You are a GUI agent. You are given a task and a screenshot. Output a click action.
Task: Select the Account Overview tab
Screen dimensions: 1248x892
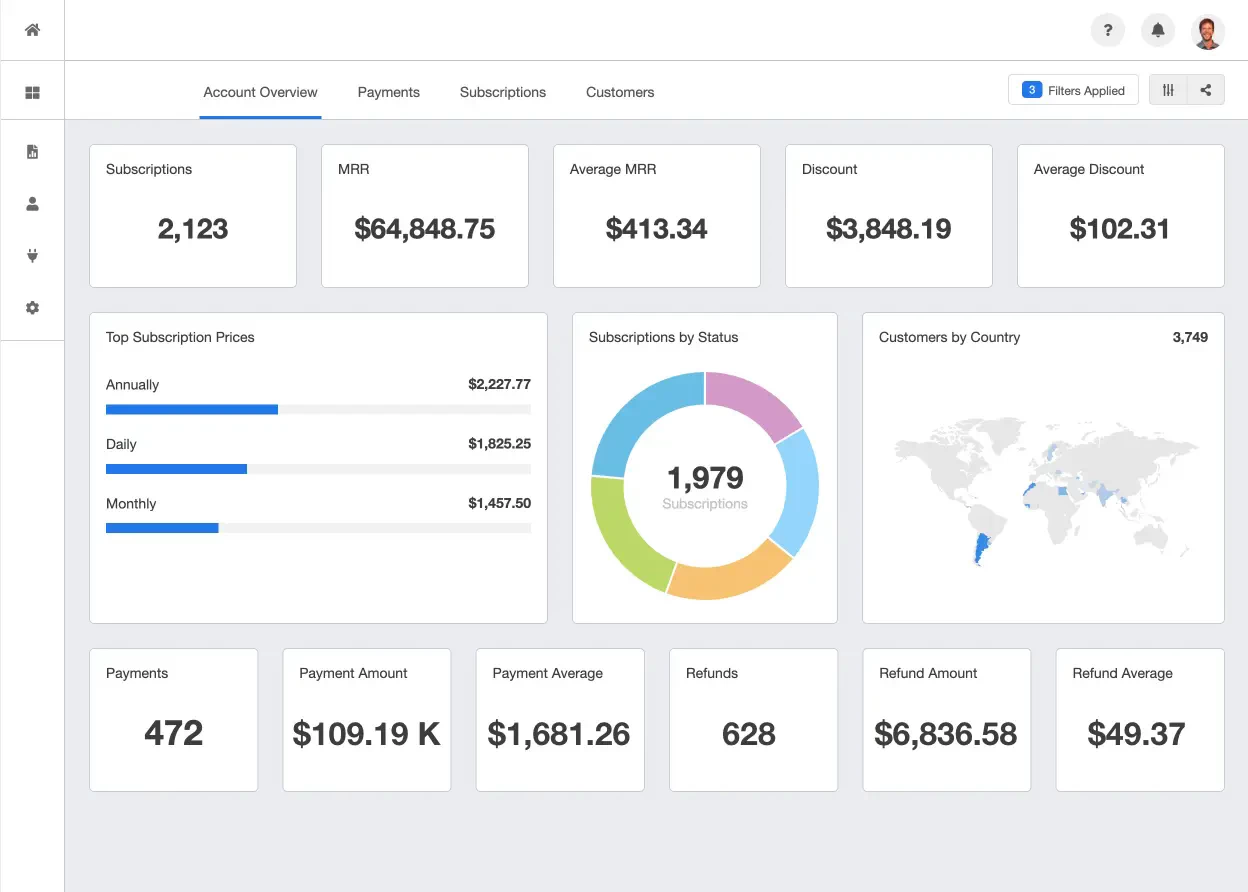260,92
